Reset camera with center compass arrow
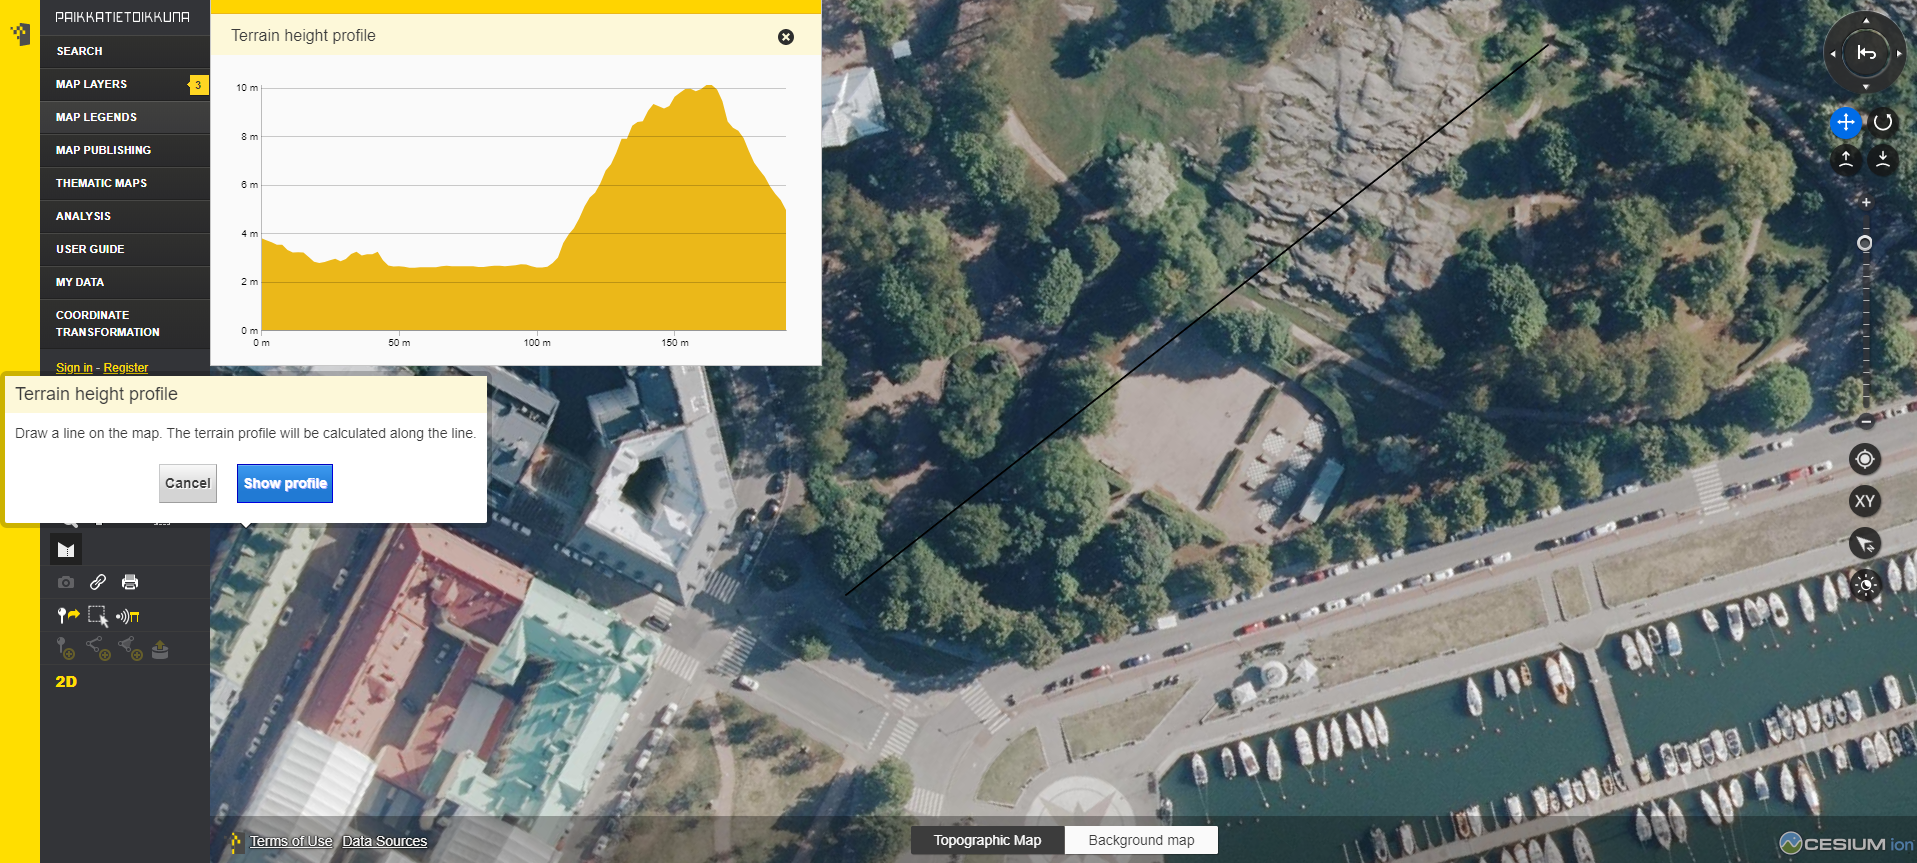 pos(1866,53)
